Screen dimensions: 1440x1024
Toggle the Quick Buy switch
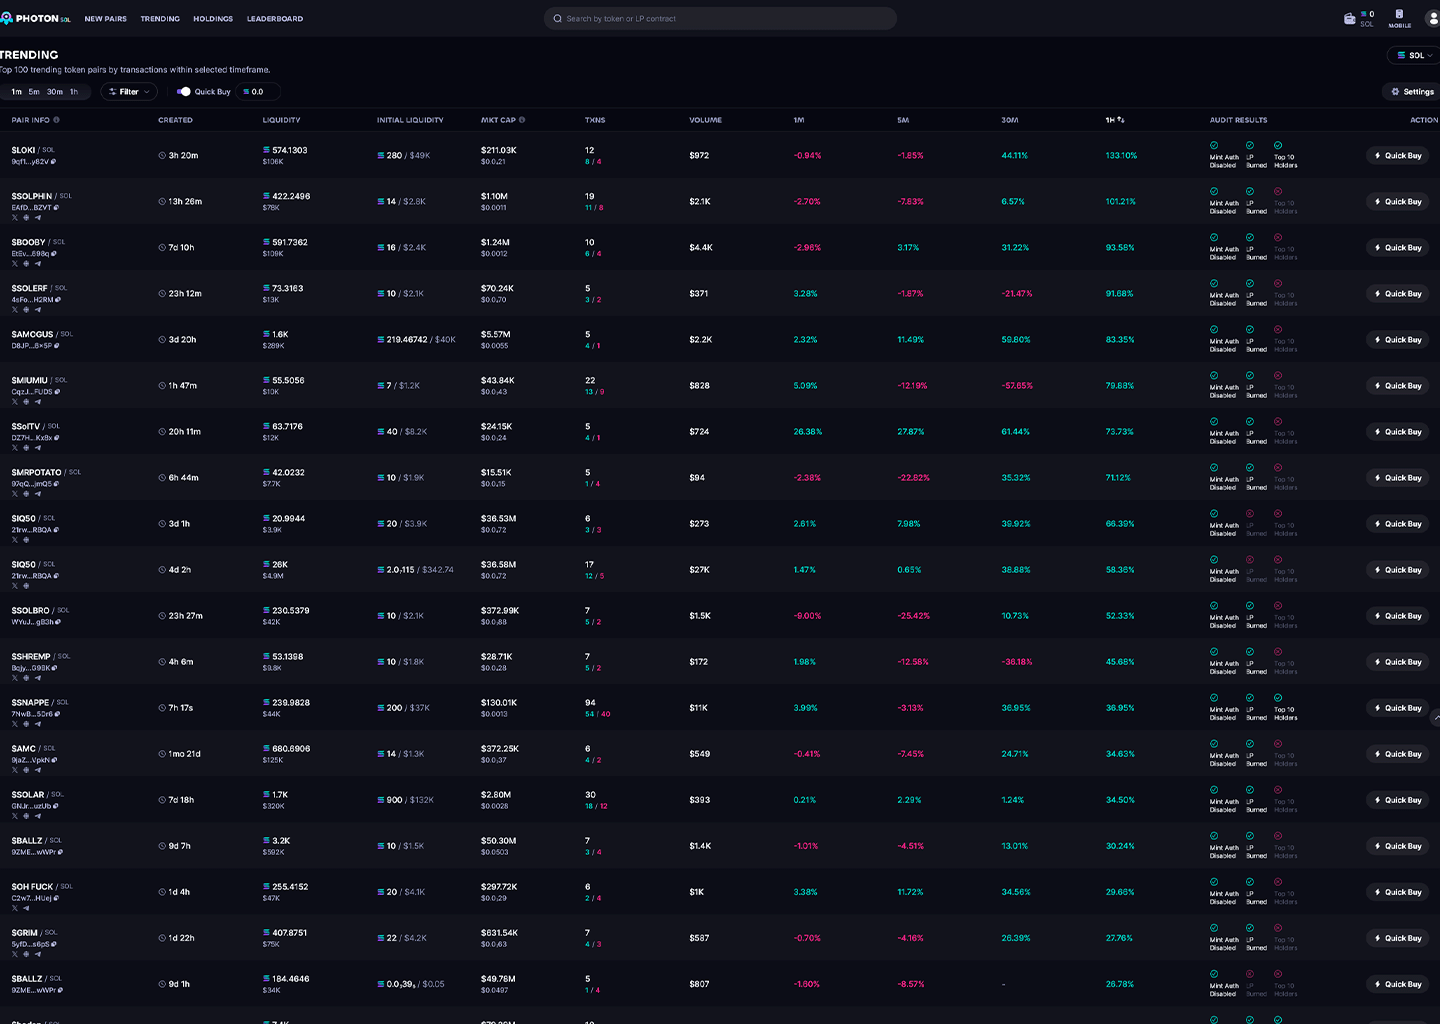pyautogui.click(x=184, y=91)
